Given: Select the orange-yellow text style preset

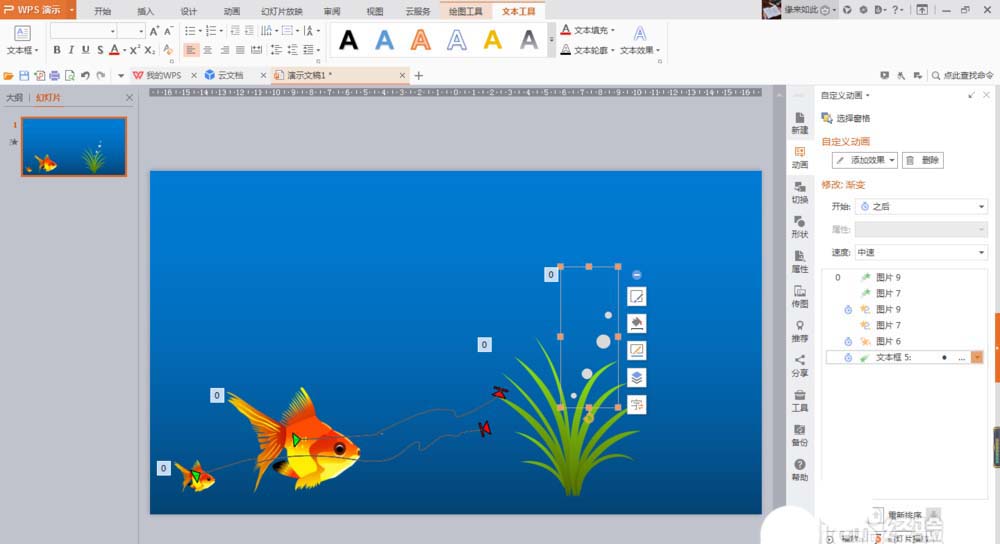Looking at the screenshot, I should 492,40.
